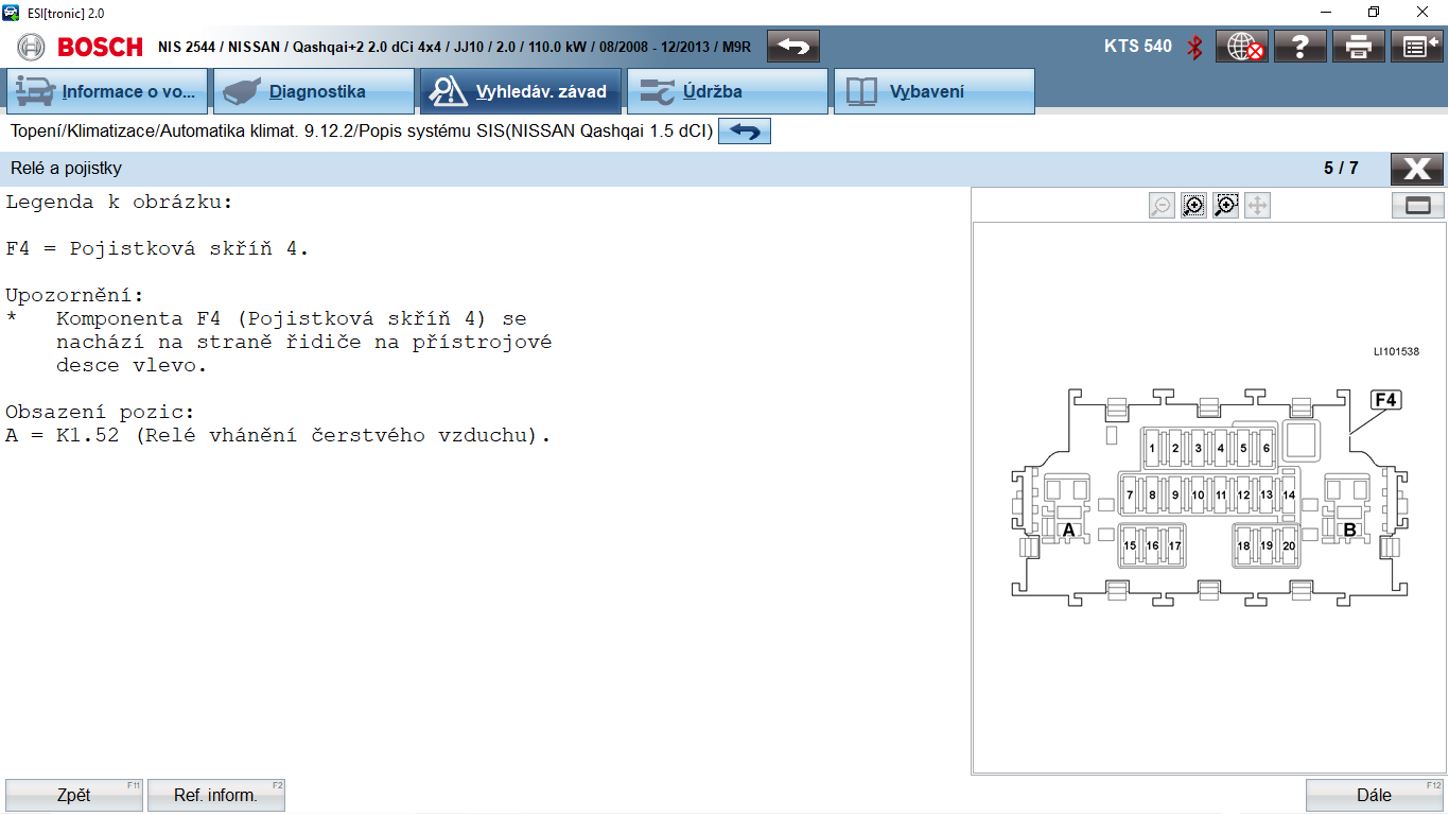Image resolution: width=1448 pixels, height=814 pixels.
Task: Click fuse number 1 in the diagram
Action: (1152, 449)
